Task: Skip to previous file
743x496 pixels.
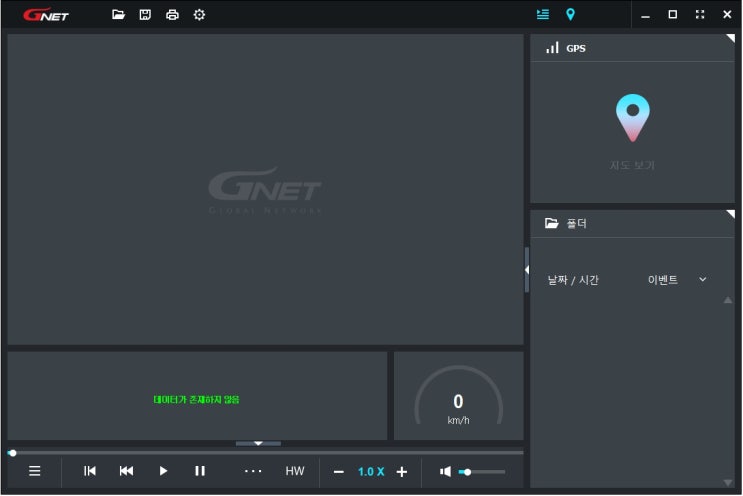Action: click(90, 471)
